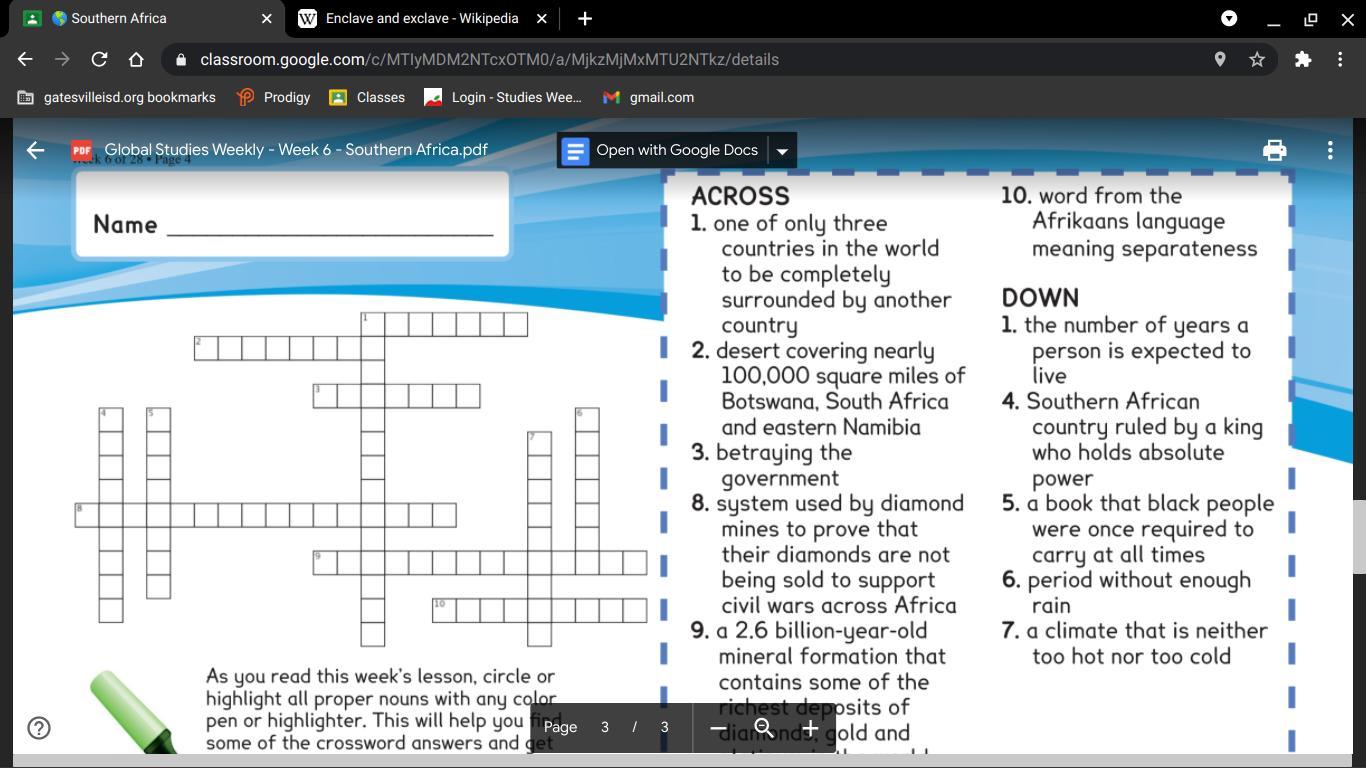Open the Login - Studies Weekly bookmark

(x=503, y=97)
